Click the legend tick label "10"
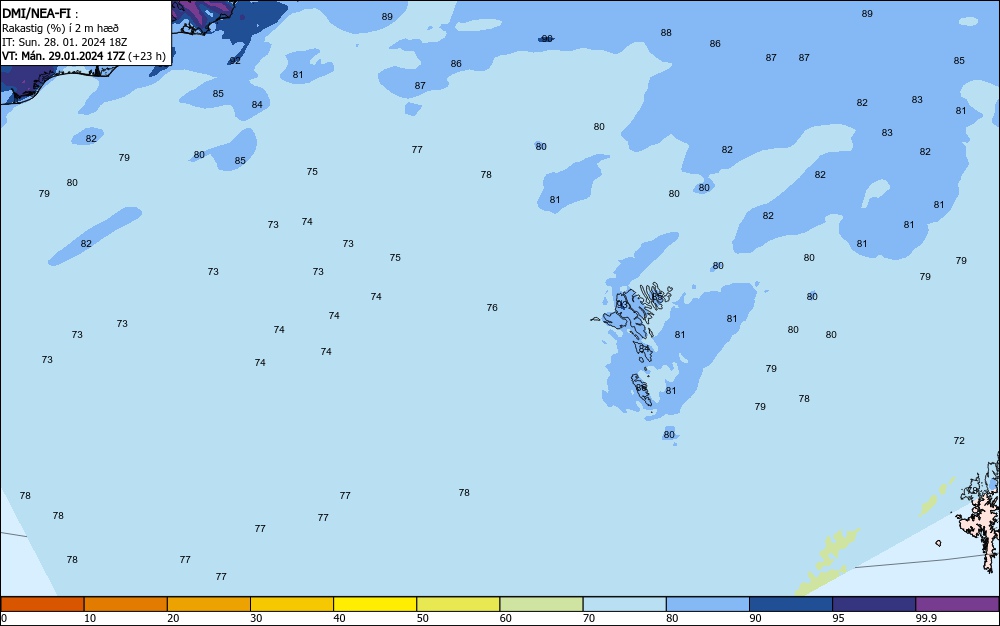The width and height of the screenshot is (1000, 626). pos(90,618)
